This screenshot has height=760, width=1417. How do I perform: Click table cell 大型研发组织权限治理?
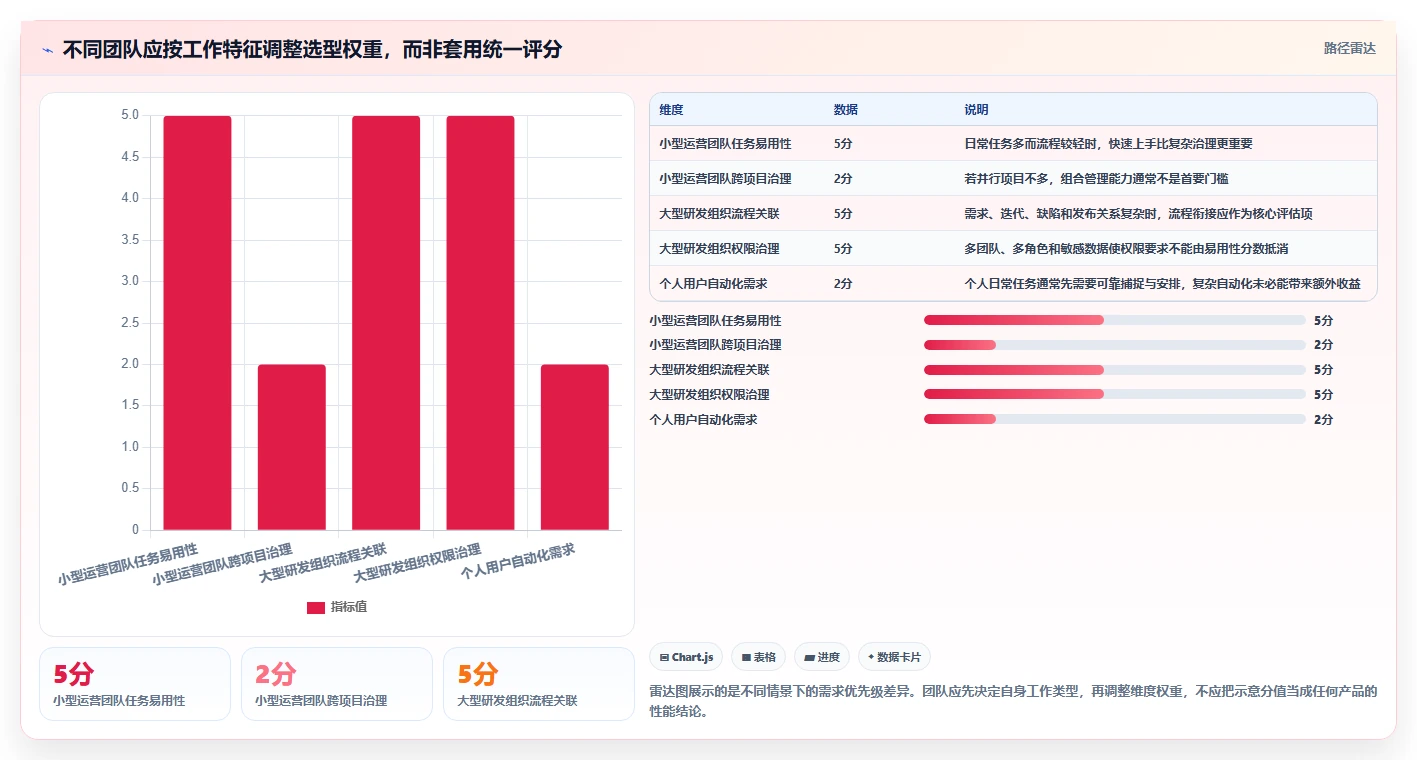coord(719,249)
